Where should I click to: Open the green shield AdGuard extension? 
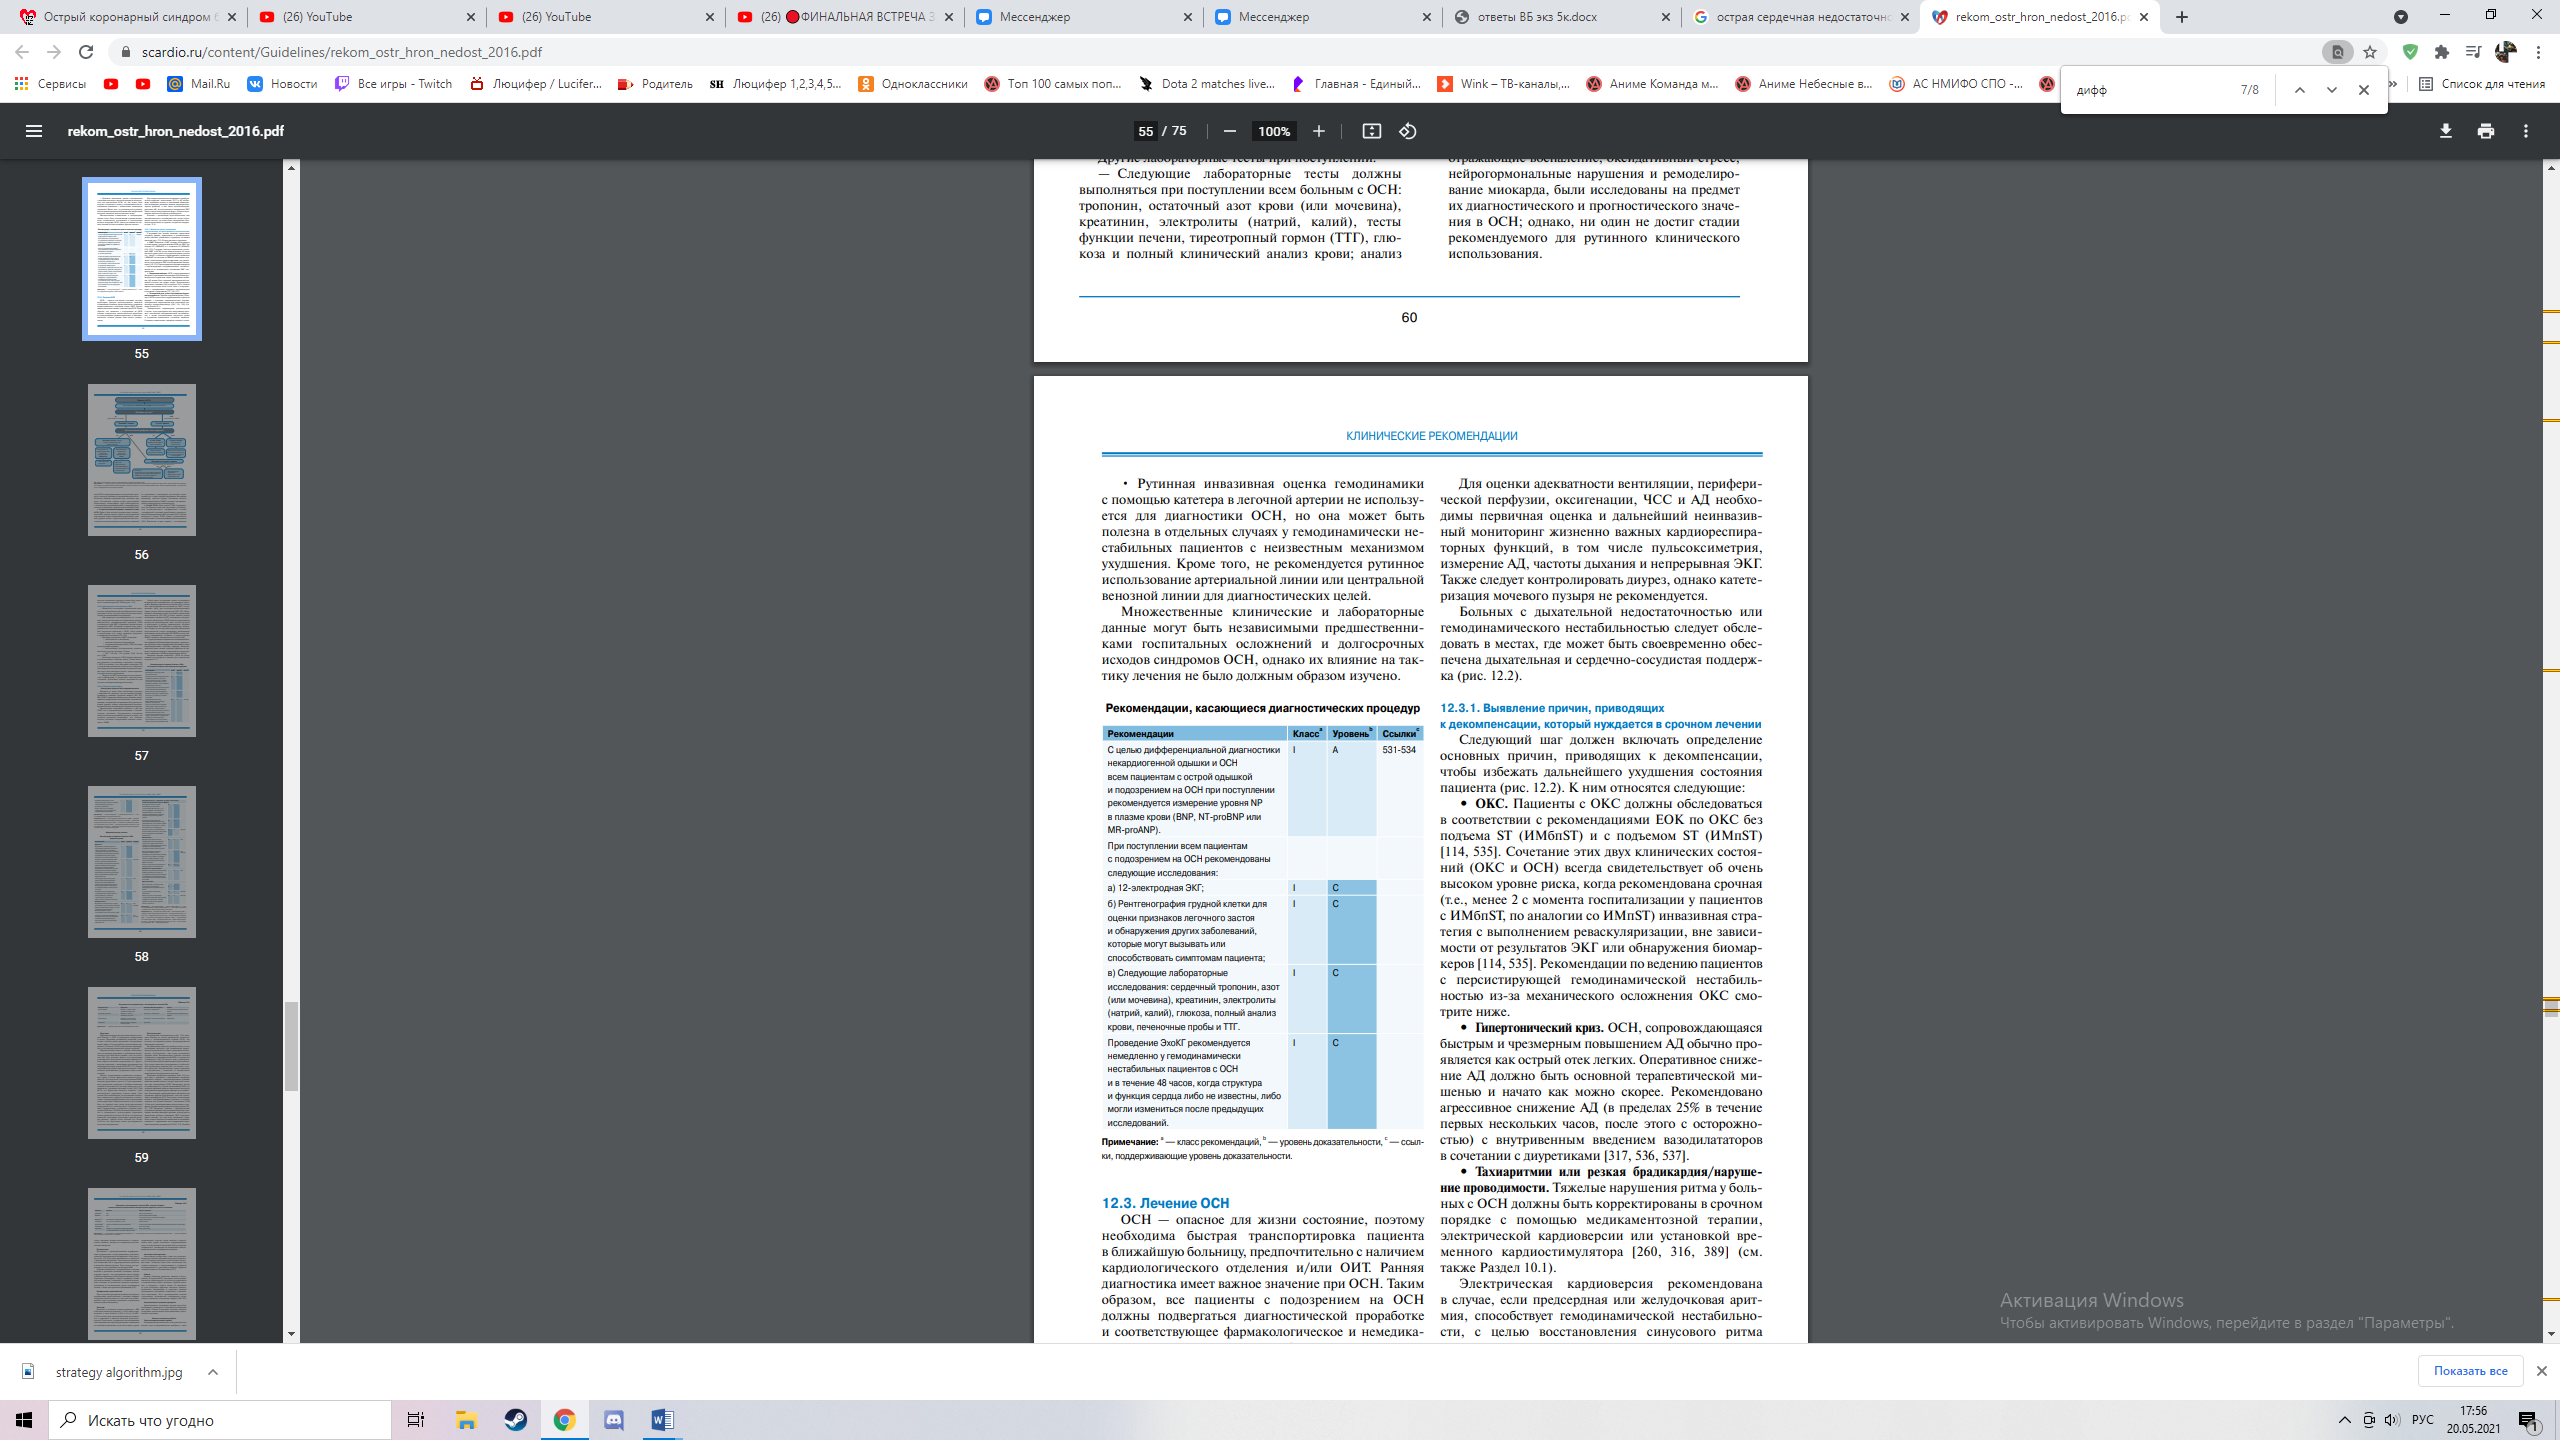[x=2410, y=52]
